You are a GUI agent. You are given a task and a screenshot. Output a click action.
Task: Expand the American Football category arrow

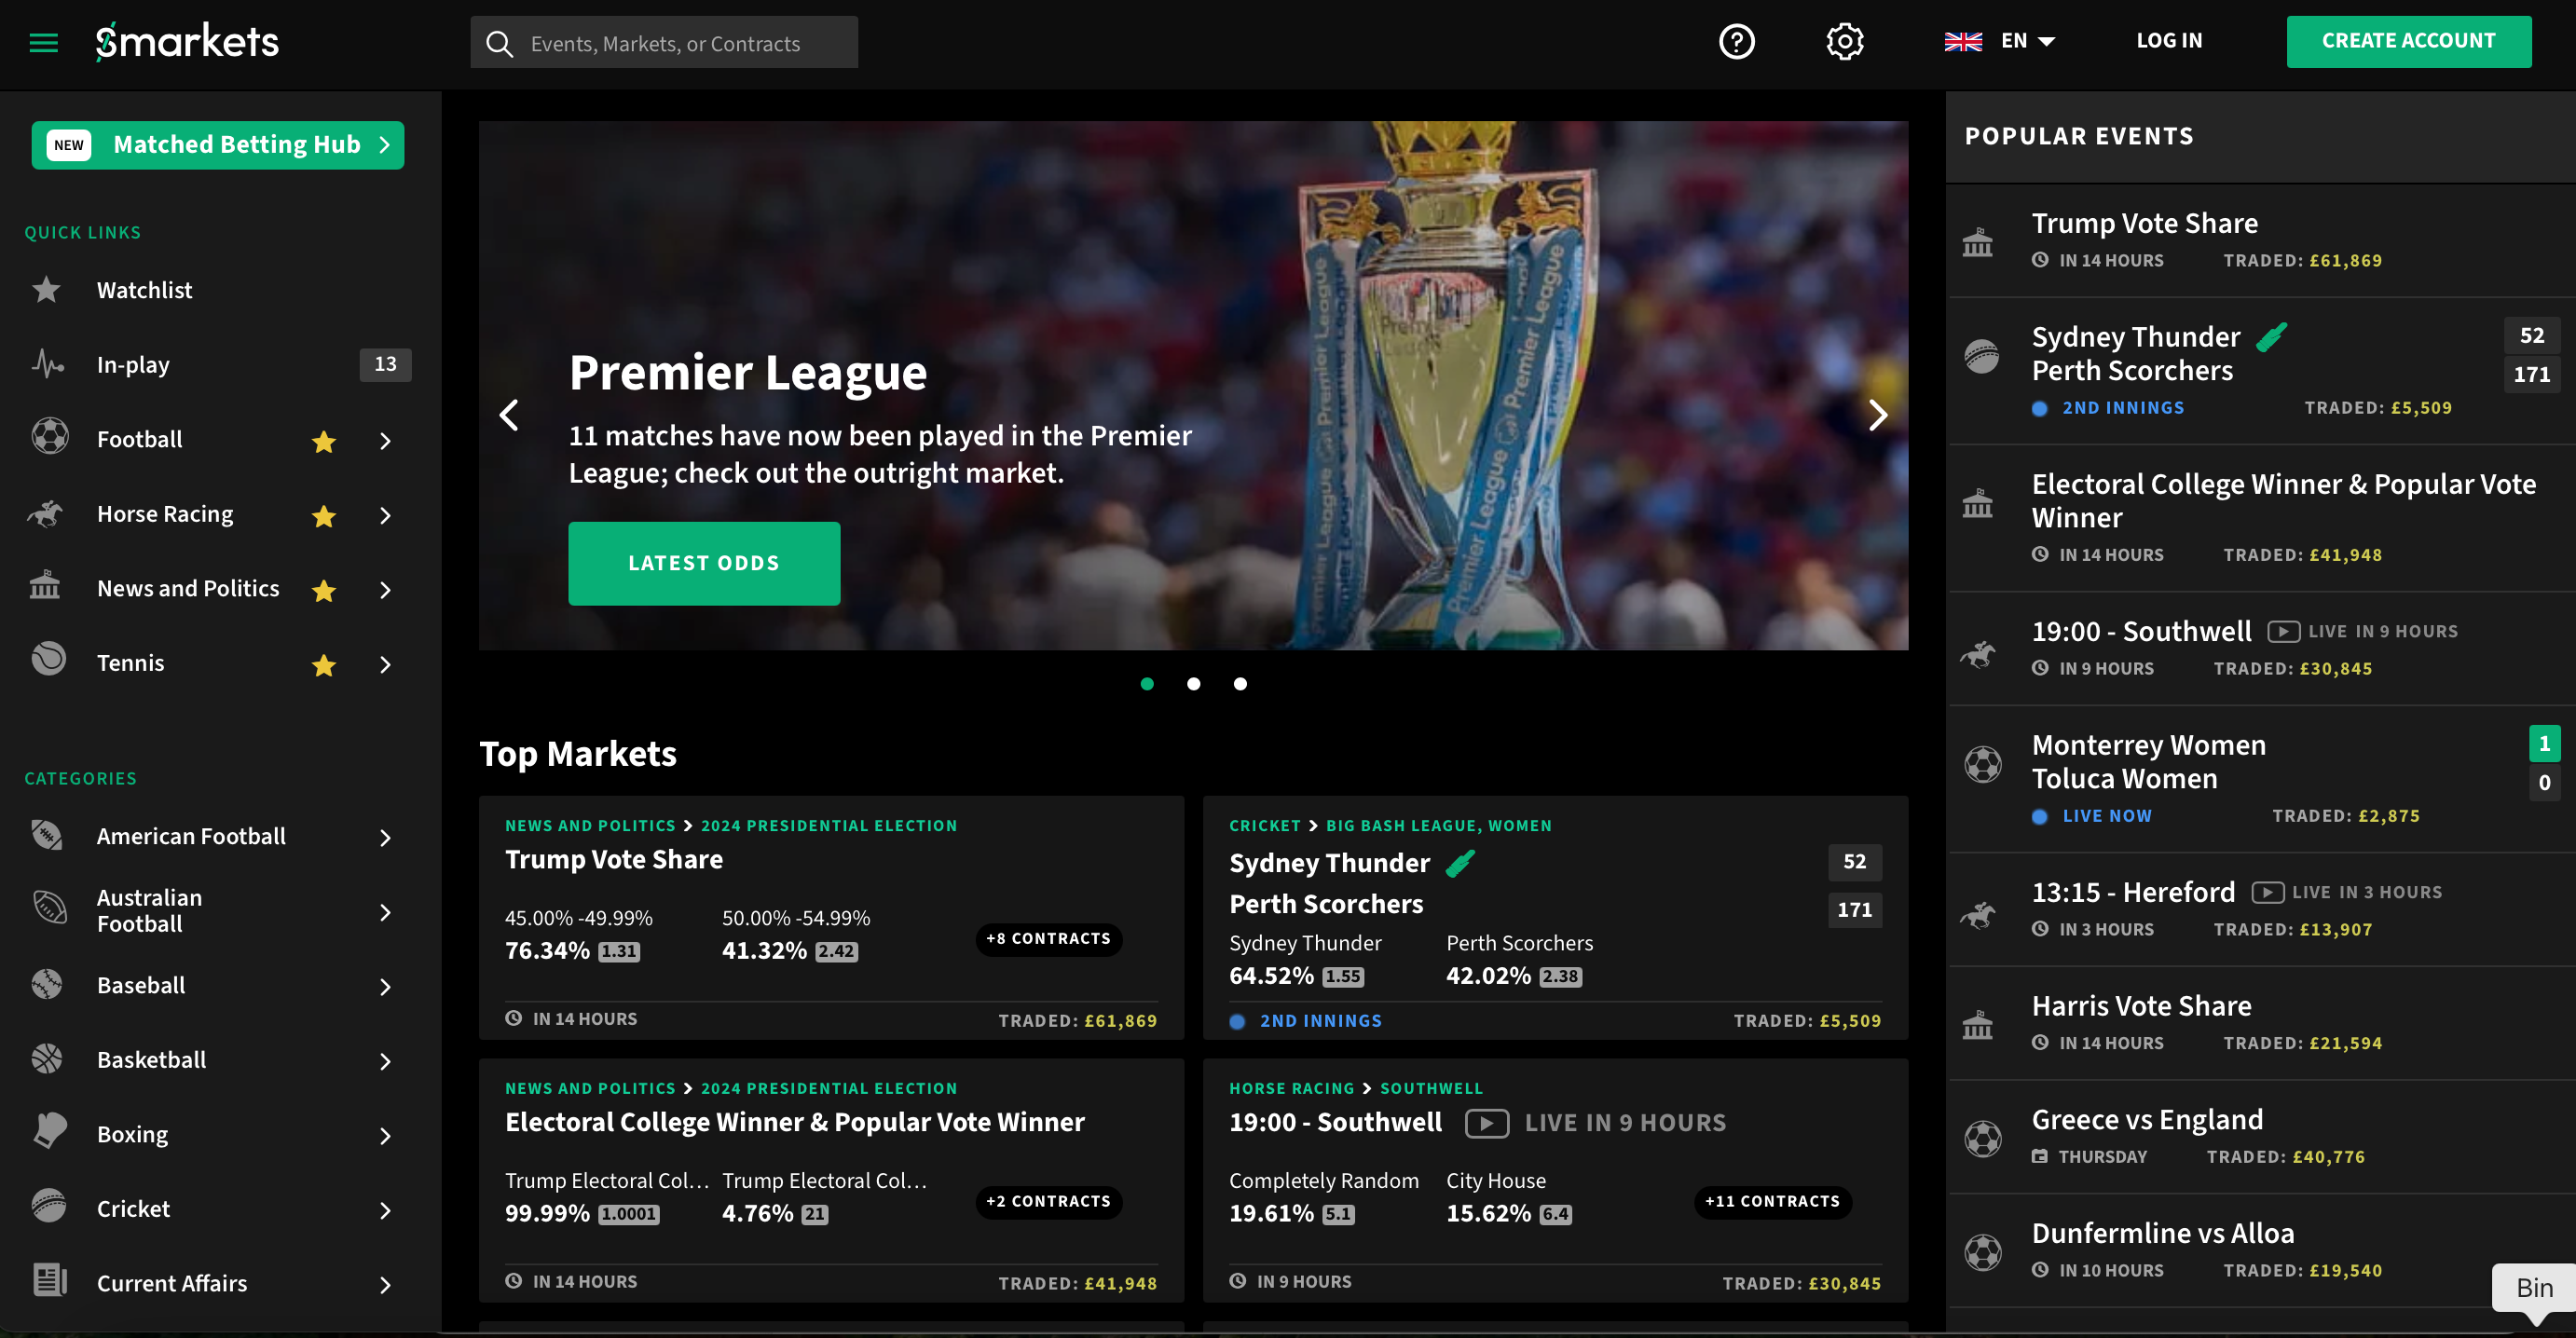coord(387,836)
